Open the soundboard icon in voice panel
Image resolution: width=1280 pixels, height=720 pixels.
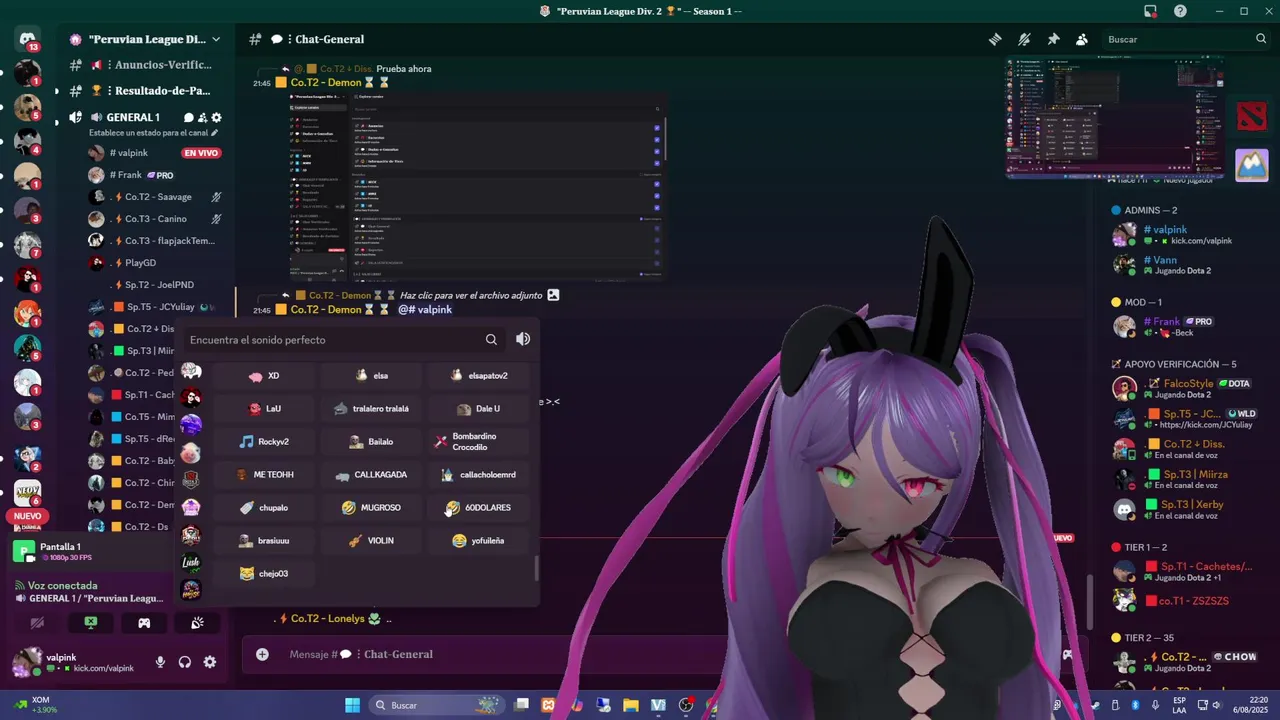tap(198, 623)
